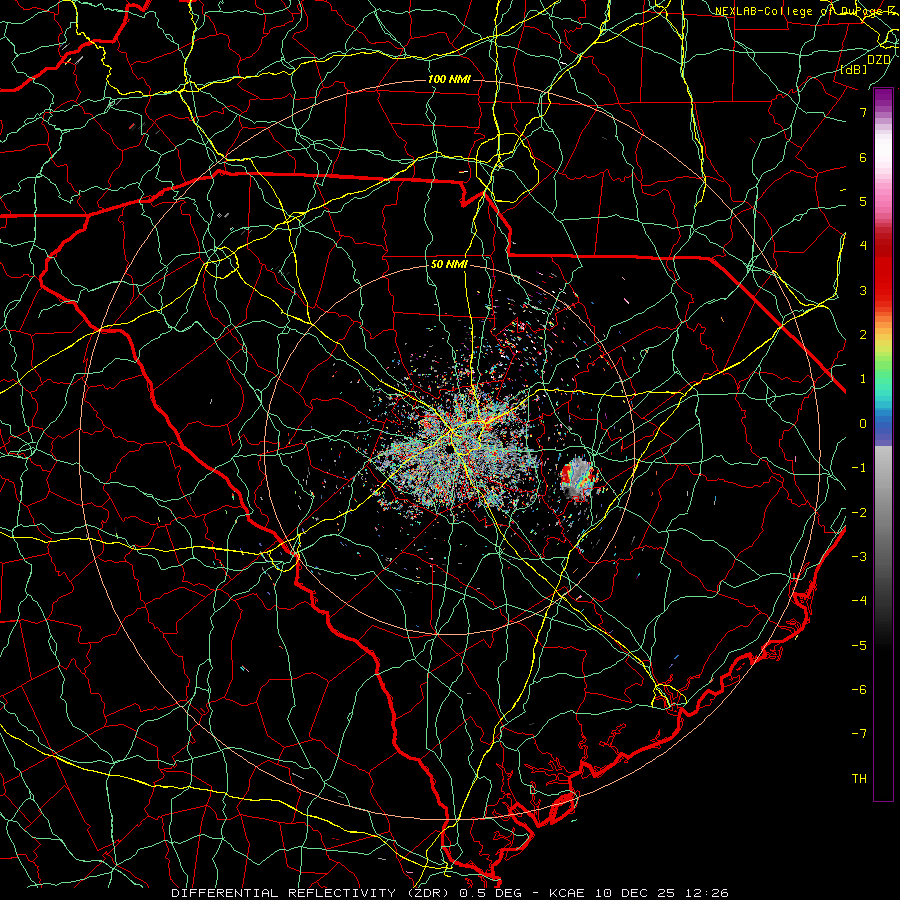
Task: Click the legend value "-6"
Action: click(x=859, y=690)
